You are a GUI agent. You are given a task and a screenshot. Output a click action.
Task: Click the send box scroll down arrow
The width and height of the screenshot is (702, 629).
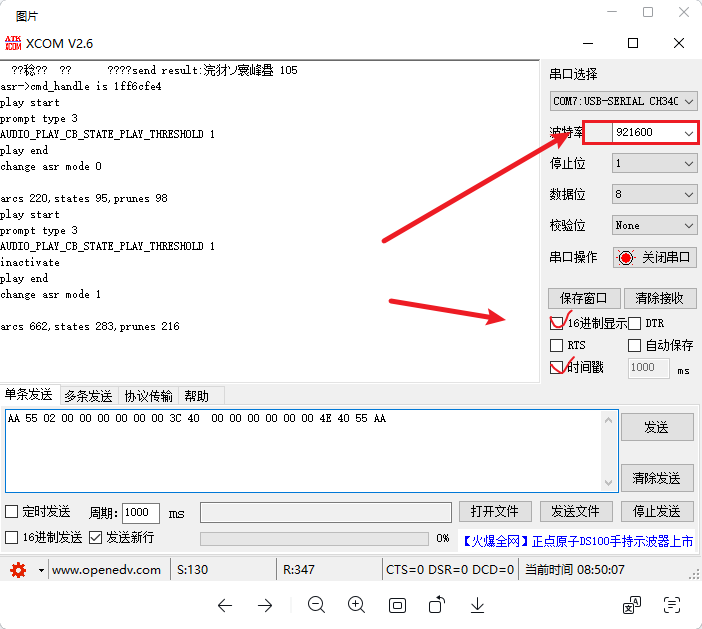point(608,483)
